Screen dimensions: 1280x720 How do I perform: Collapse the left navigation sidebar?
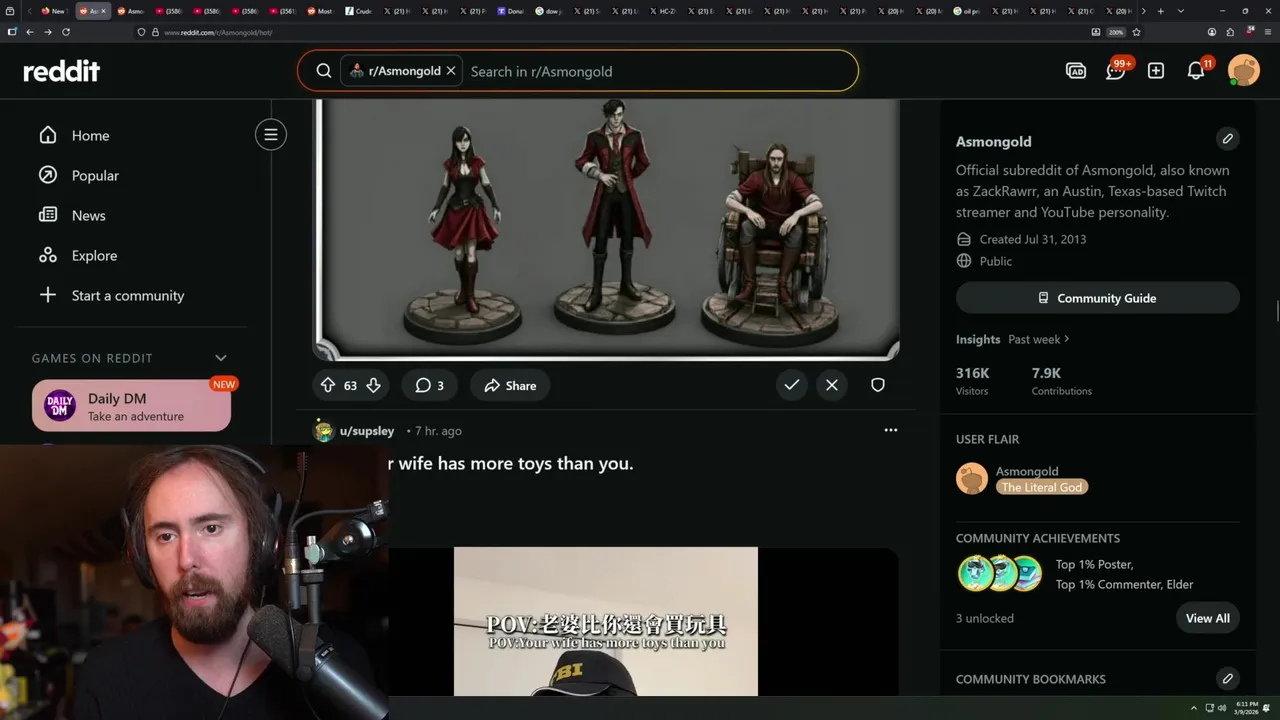271,135
